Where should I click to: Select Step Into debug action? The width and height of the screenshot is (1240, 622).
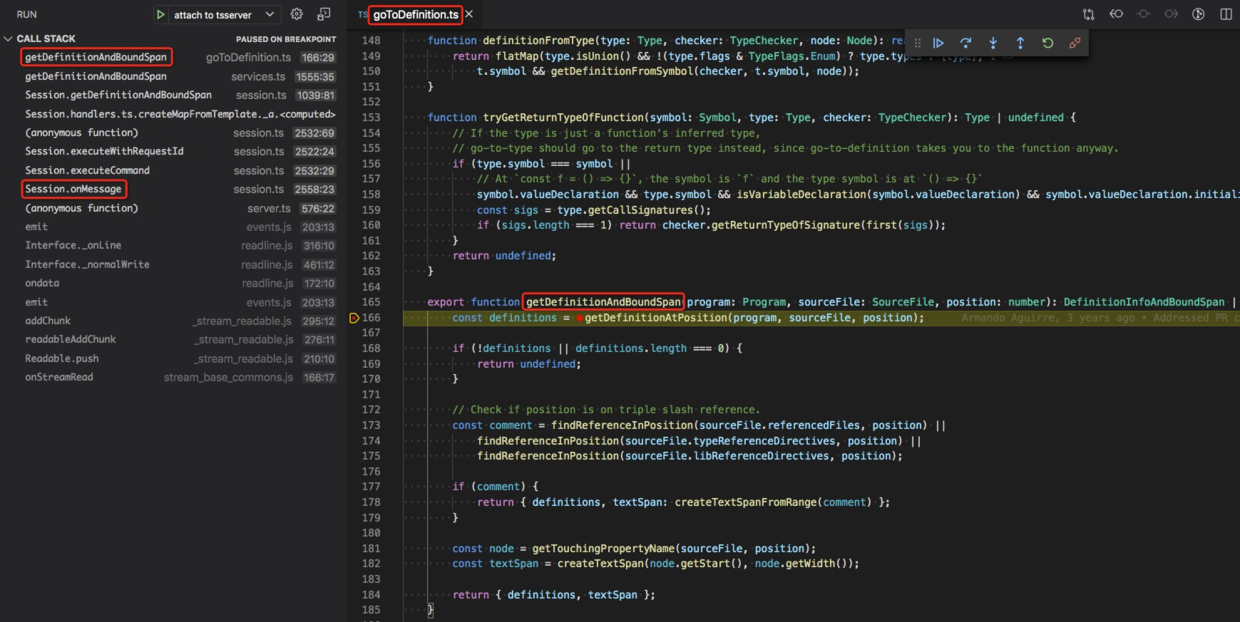point(991,43)
